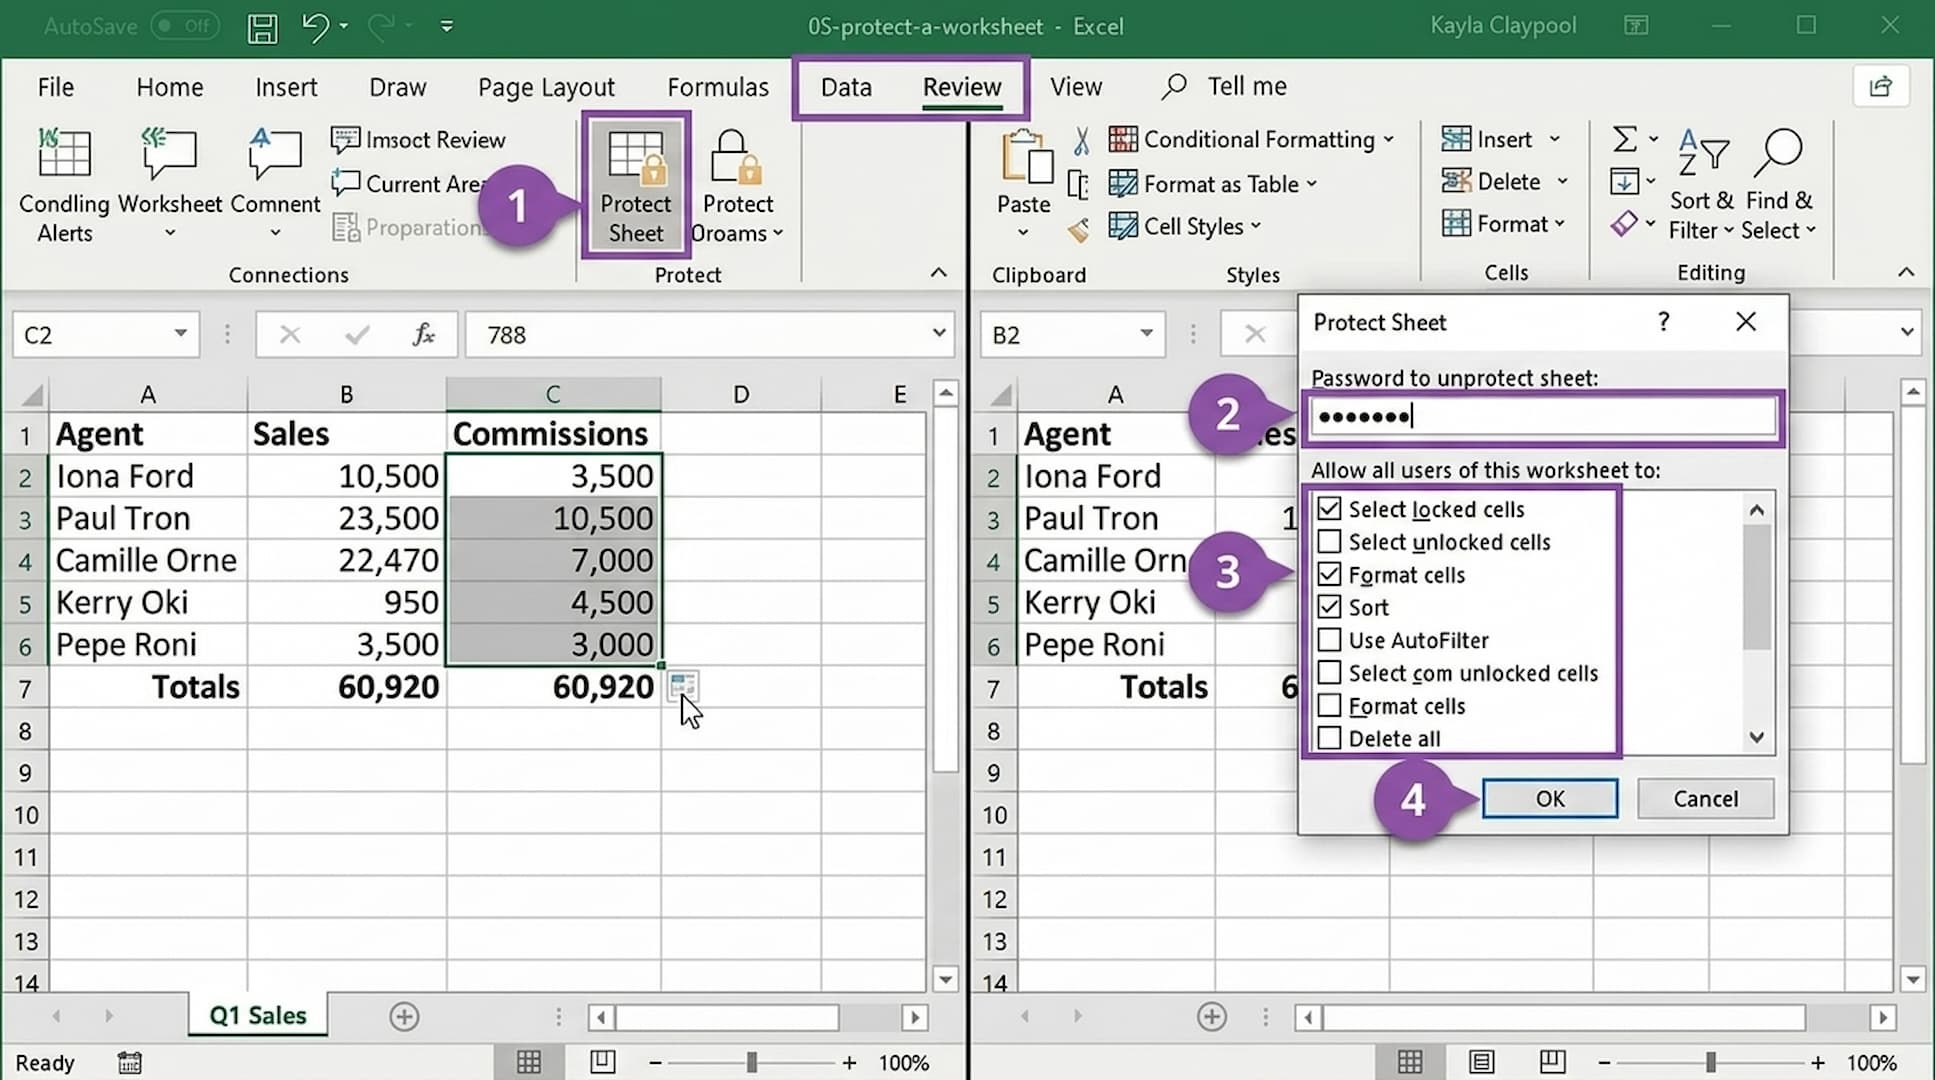Check Select unlocked cells
The width and height of the screenshot is (1935, 1080).
pyautogui.click(x=1329, y=542)
